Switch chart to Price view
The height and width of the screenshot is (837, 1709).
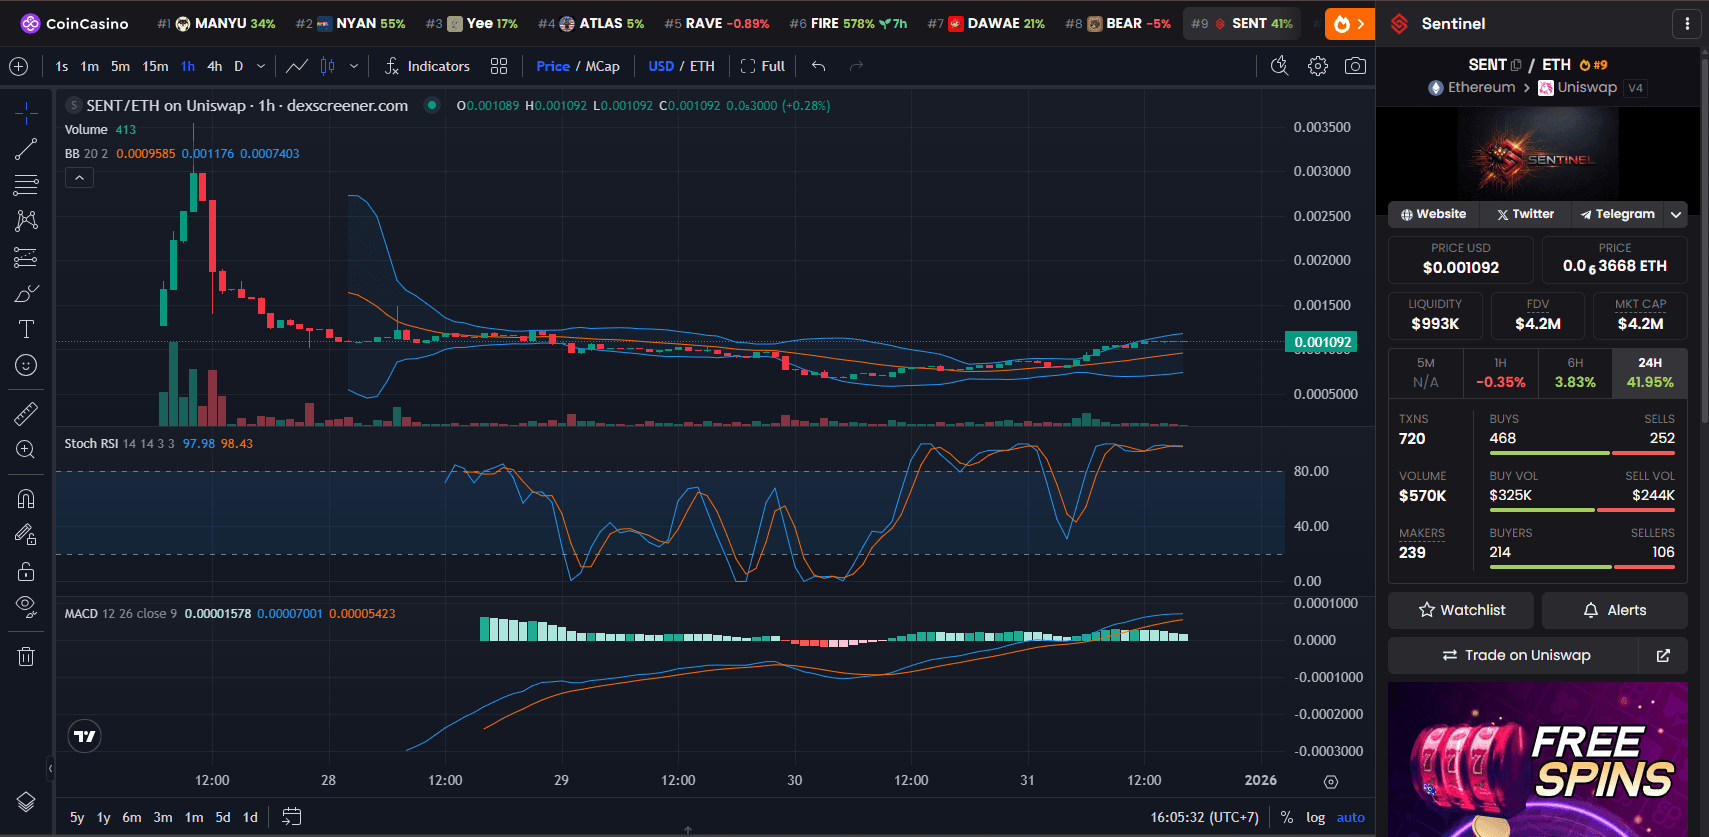click(553, 66)
